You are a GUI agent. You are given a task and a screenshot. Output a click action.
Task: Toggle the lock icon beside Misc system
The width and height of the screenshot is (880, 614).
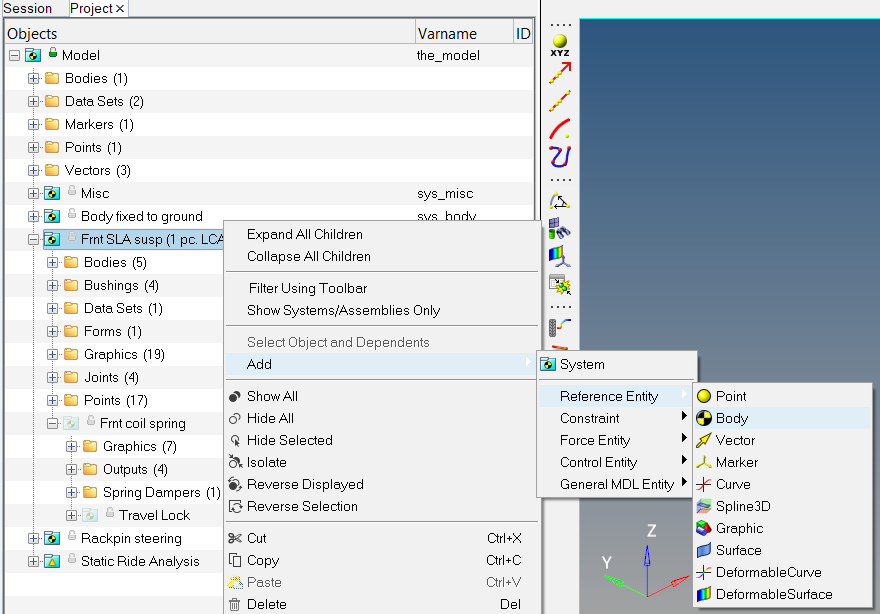coord(72,192)
